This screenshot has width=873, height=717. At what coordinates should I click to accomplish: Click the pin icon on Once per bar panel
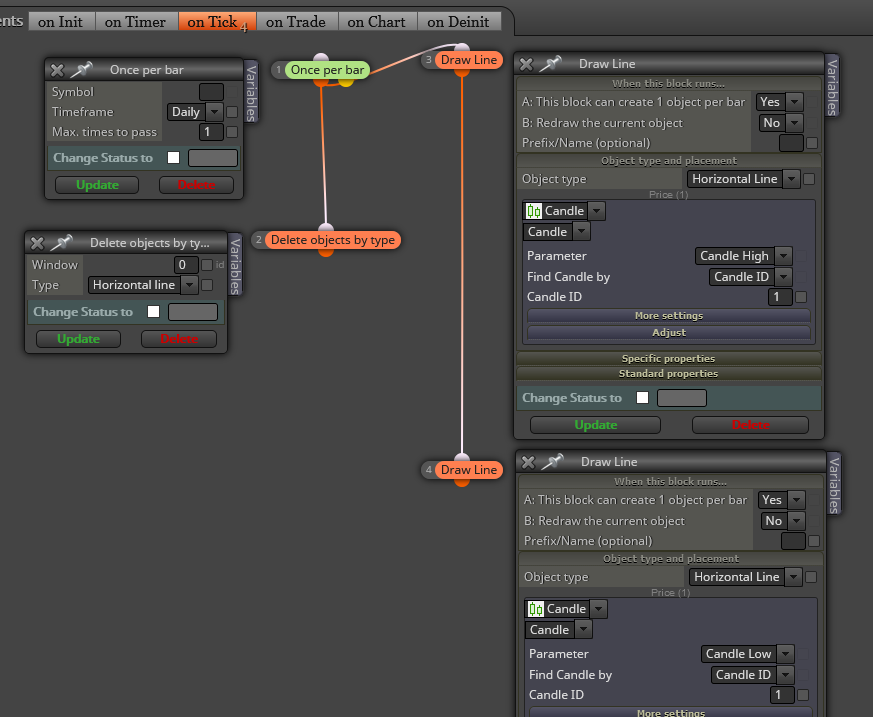point(82,70)
